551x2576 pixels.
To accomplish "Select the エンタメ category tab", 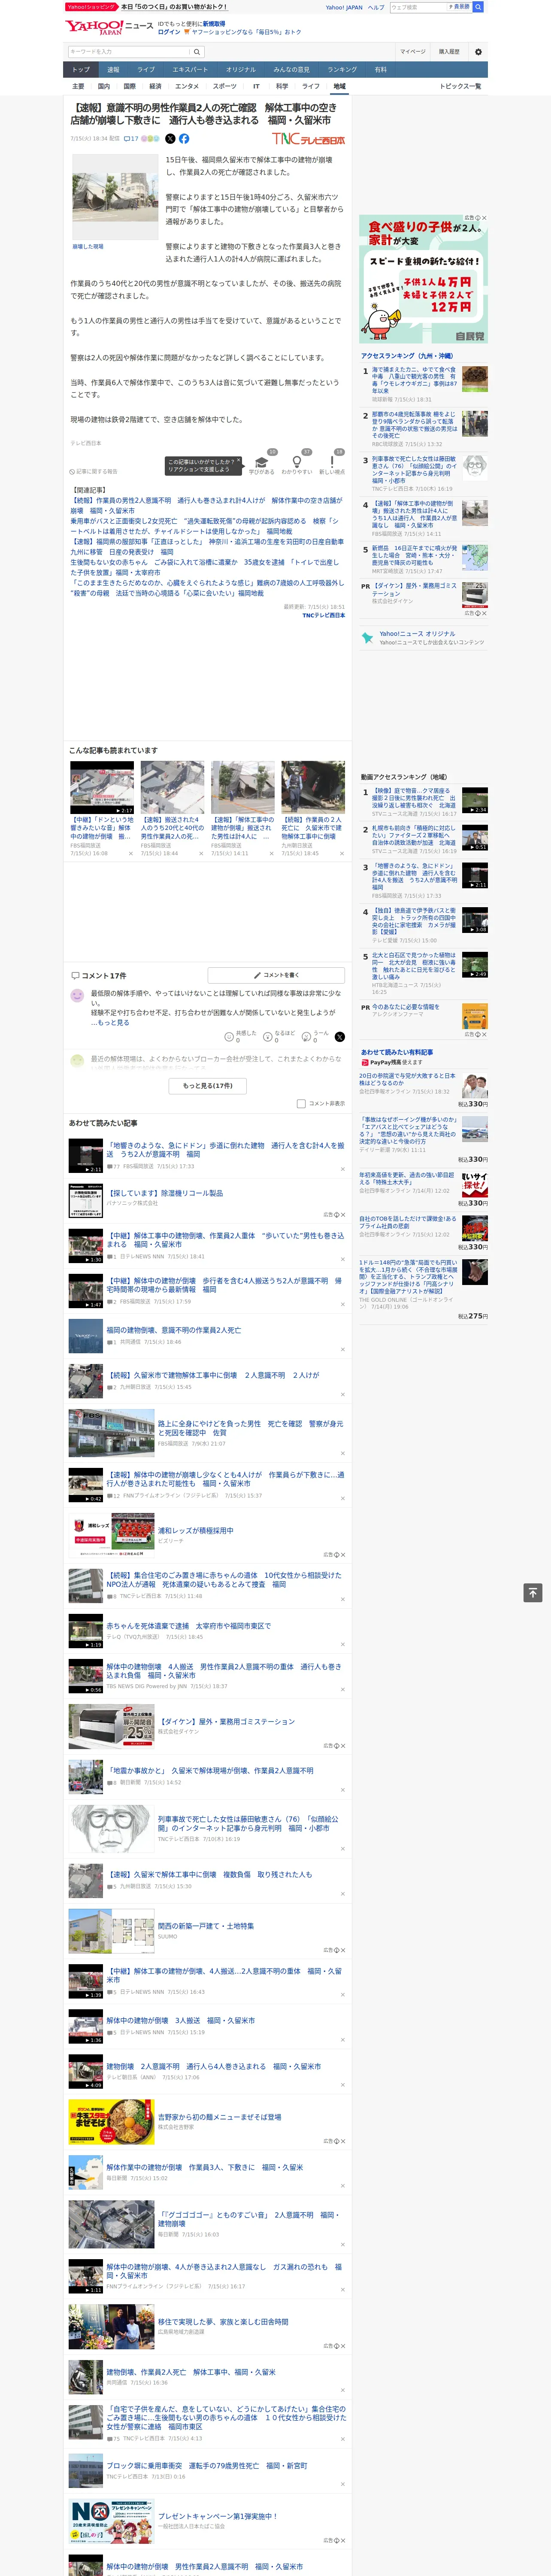I will pos(187,86).
